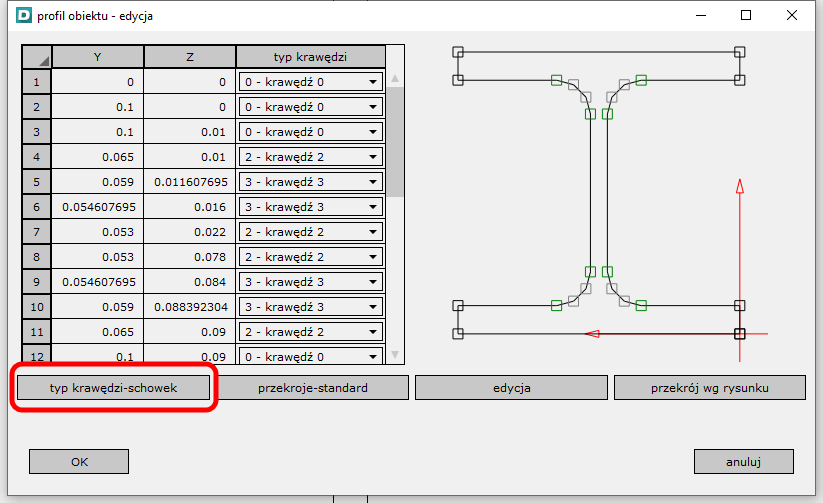Cancel with the 'anuluj' button
Screen dimensions: 823x503
743,461
